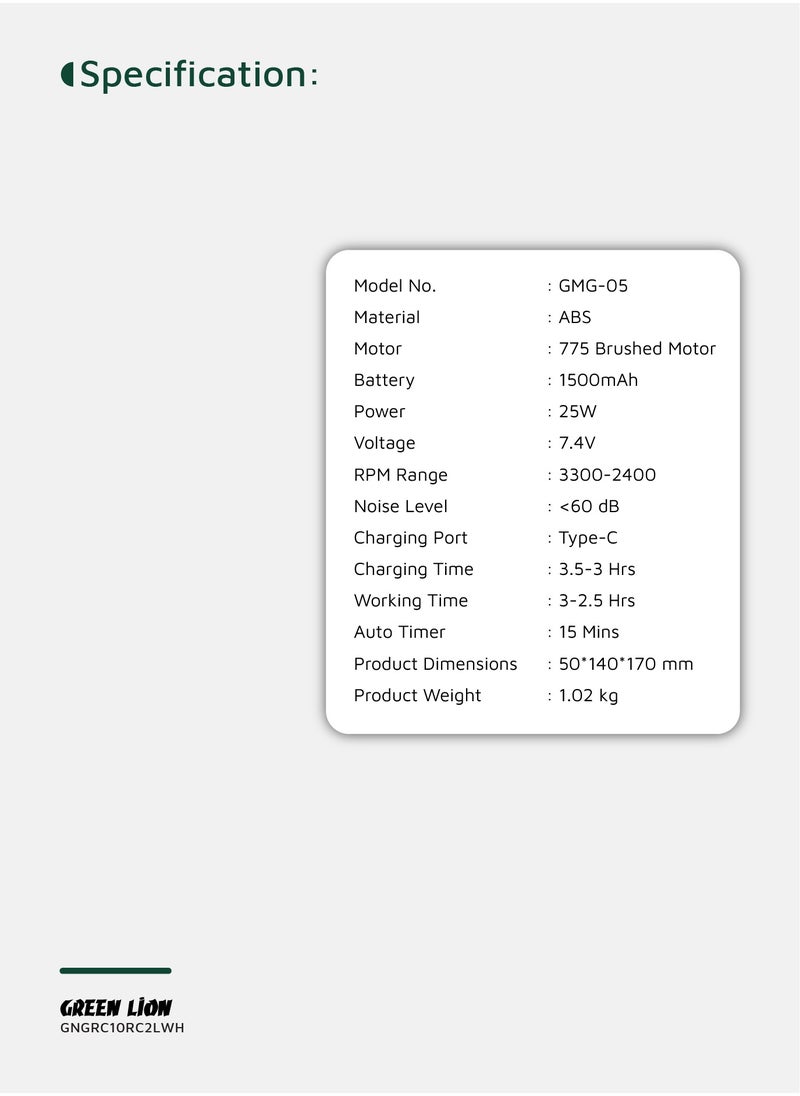Screen dimensions: 800x1096
Task: Click the 1500mAh battery value
Action: 598,380
